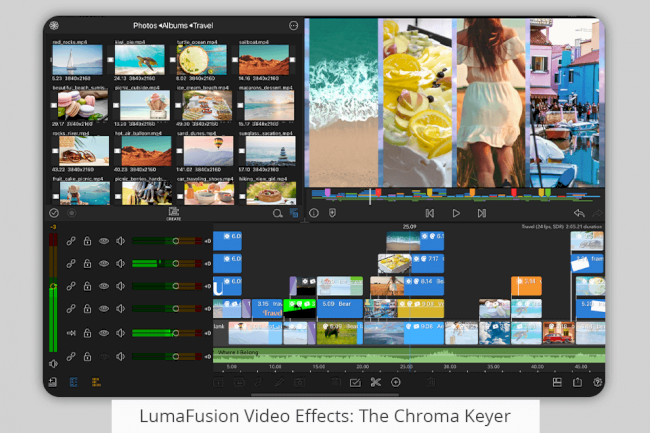Open the help and settings gear

tap(597, 382)
